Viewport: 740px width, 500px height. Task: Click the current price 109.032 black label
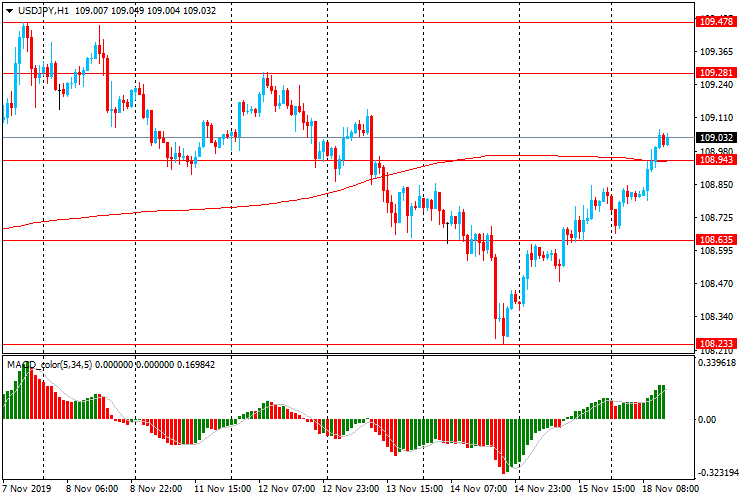716,138
